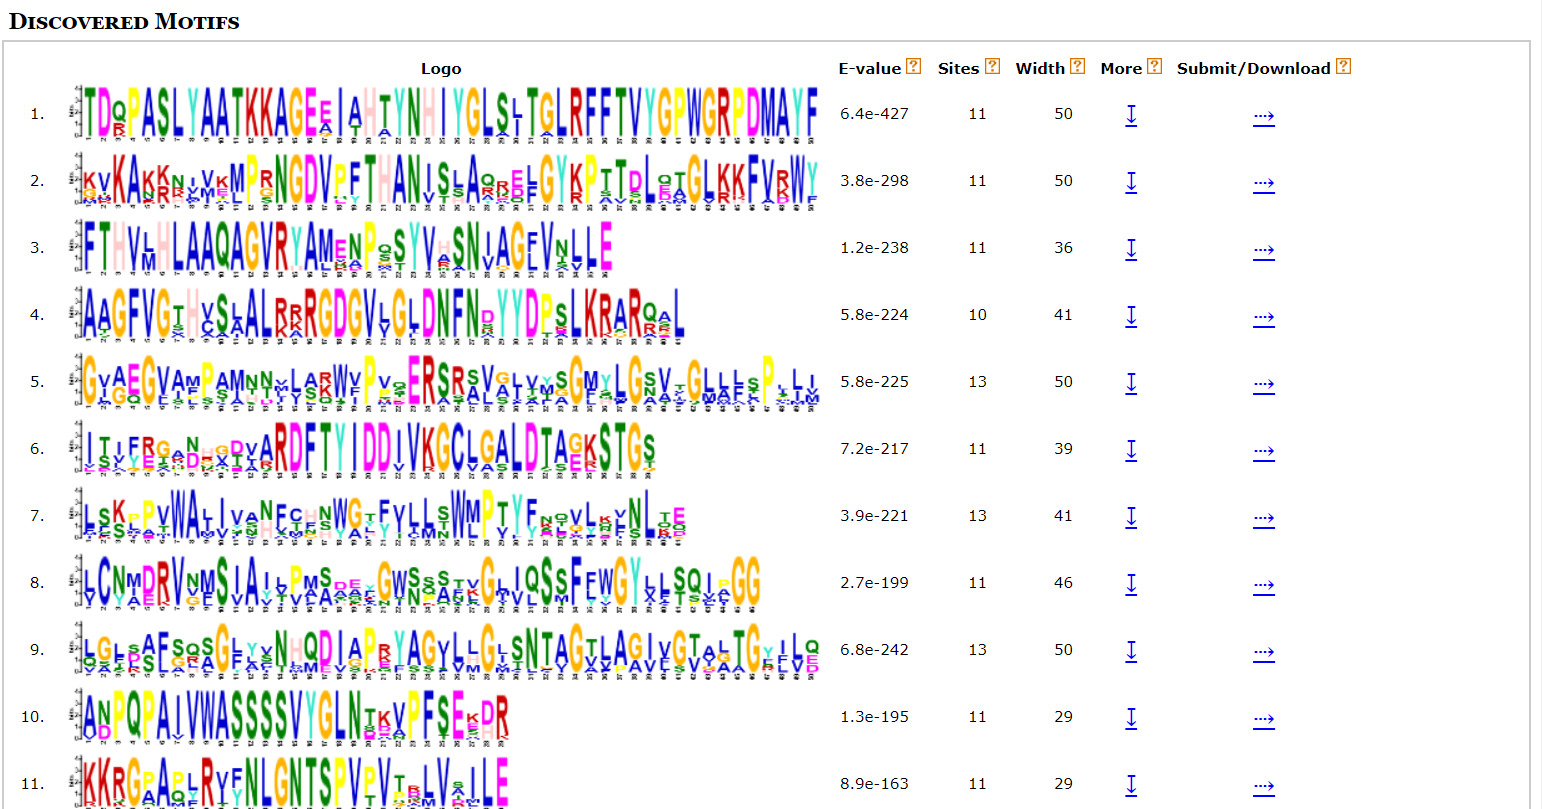Open submit/download arrow for motif 11
This screenshot has width=1542, height=809.
click(1264, 787)
